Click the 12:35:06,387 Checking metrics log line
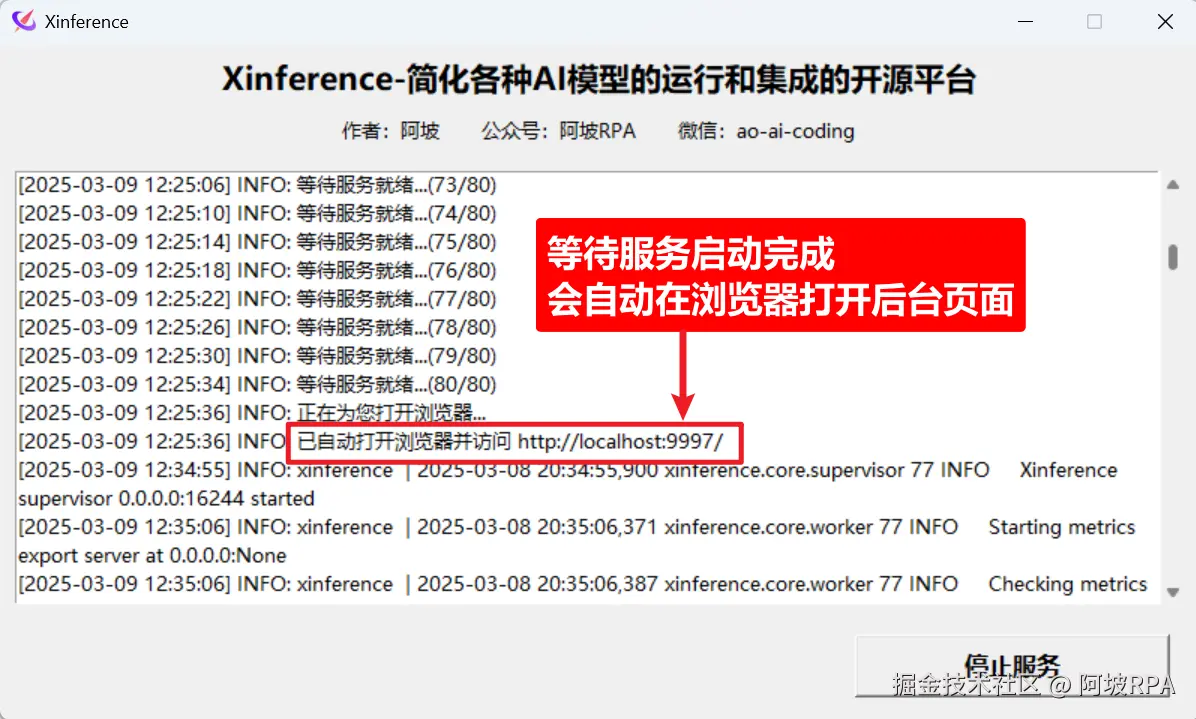This screenshot has width=1196, height=719. tap(583, 584)
